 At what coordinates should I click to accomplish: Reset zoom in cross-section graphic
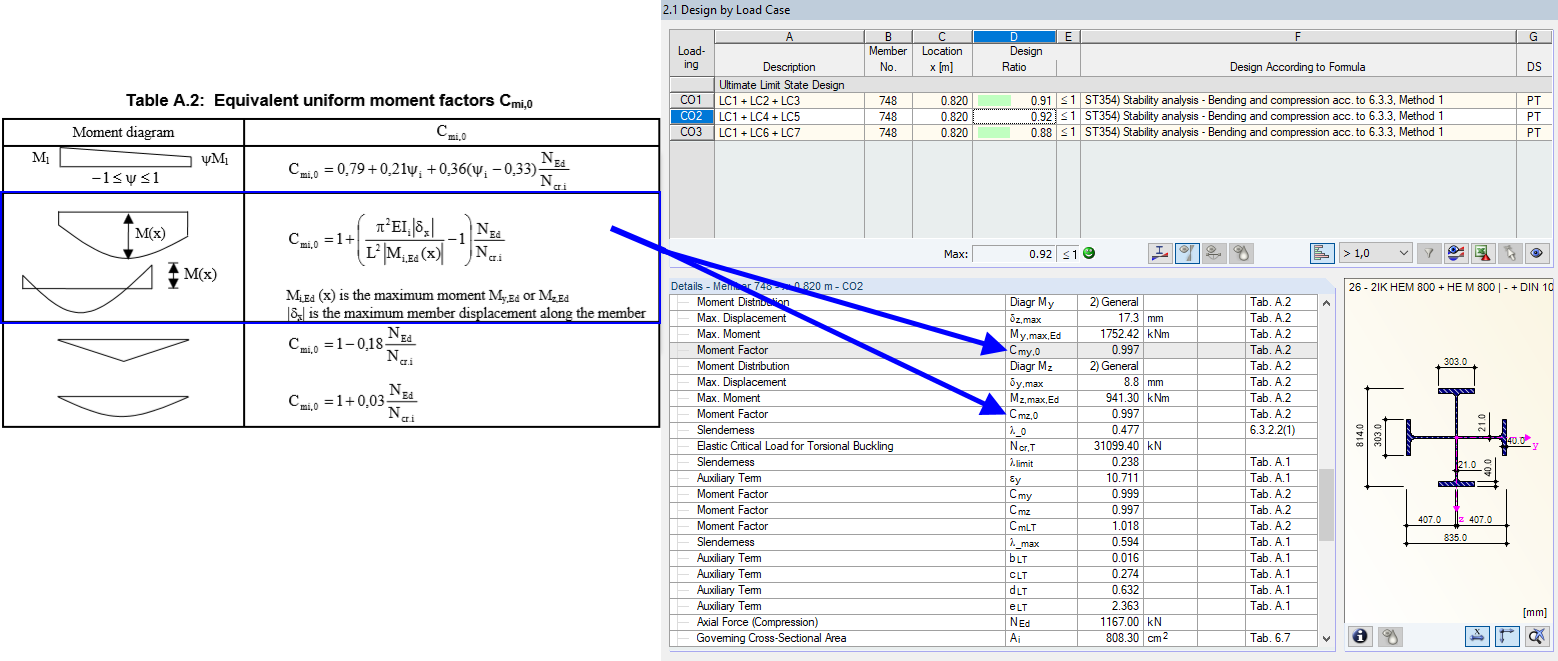tap(1537, 637)
